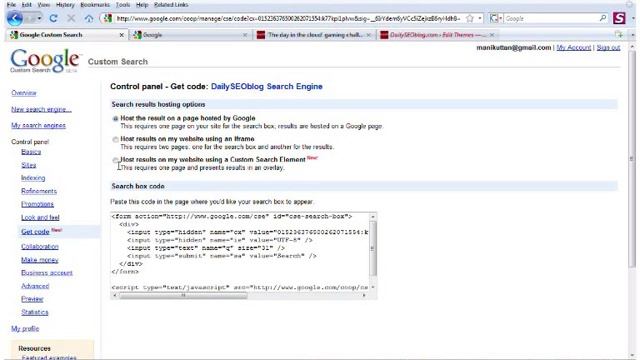
Task: Click the Sign out link
Action: tap(608, 48)
